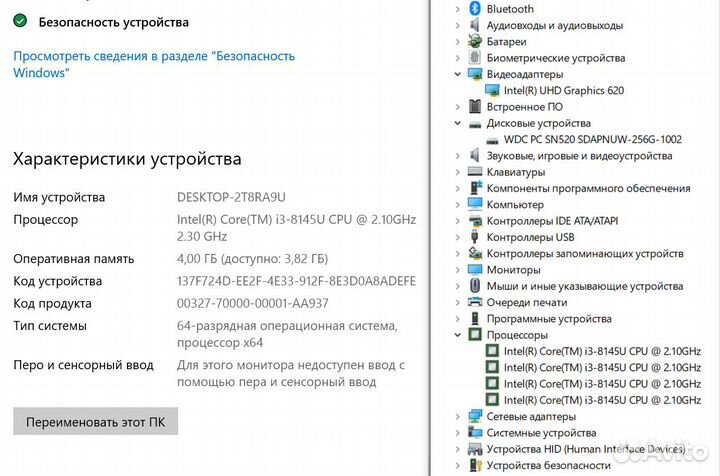Click the green Безопасность устройства checkmark icon
This screenshot has width=720, height=476.
coord(20,21)
